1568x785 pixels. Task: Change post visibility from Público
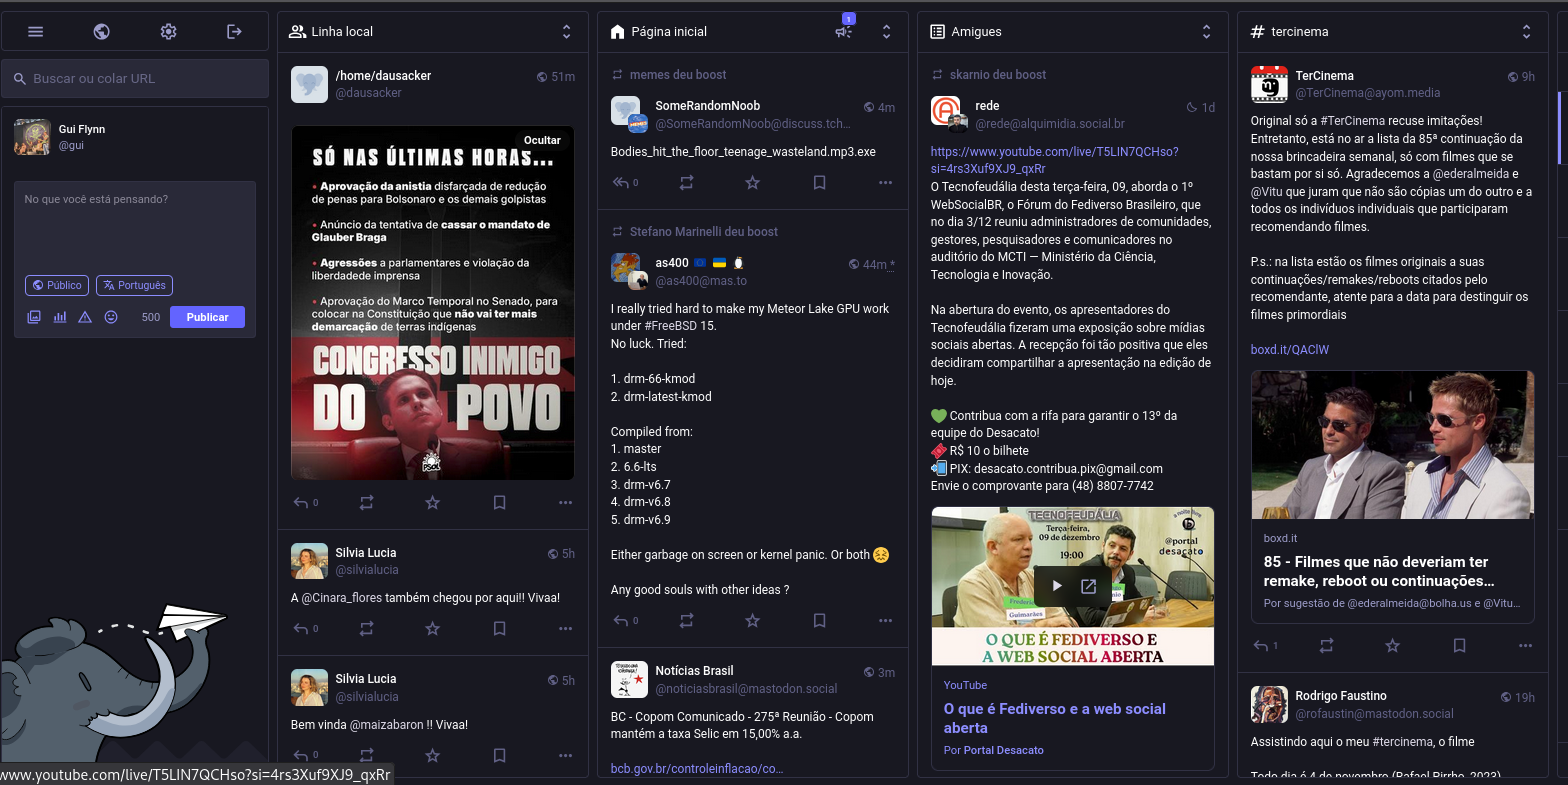tap(57, 285)
